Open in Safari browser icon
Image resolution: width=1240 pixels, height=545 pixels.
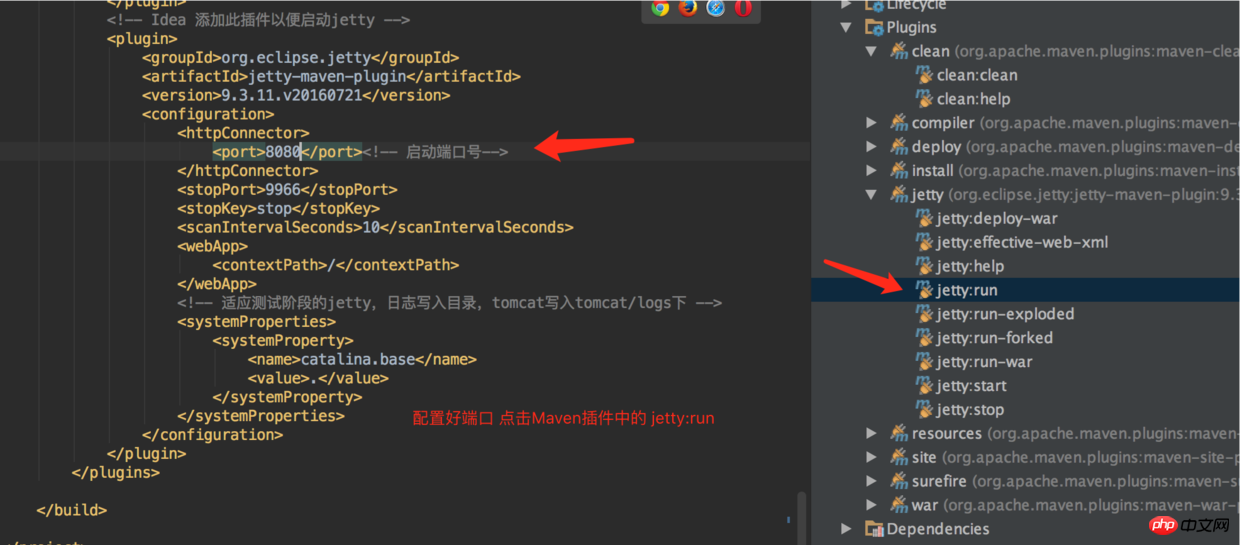[716, 8]
